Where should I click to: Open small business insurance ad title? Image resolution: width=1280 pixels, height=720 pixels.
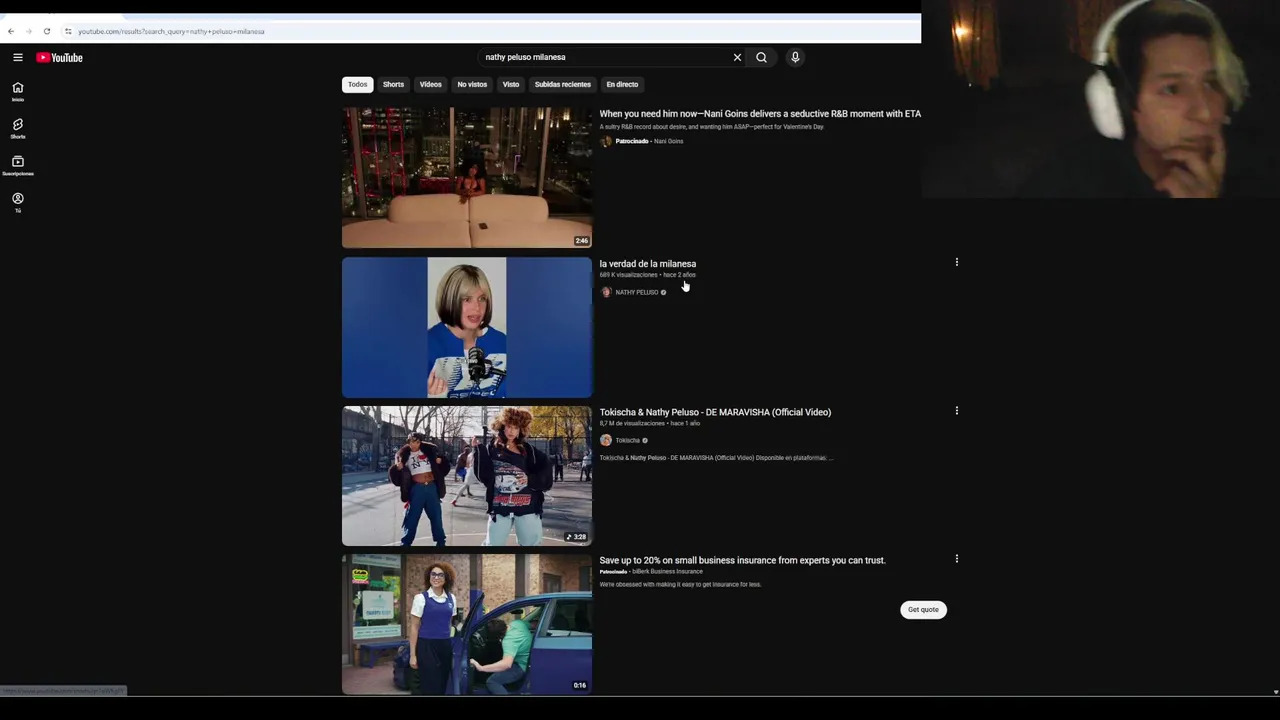click(742, 560)
